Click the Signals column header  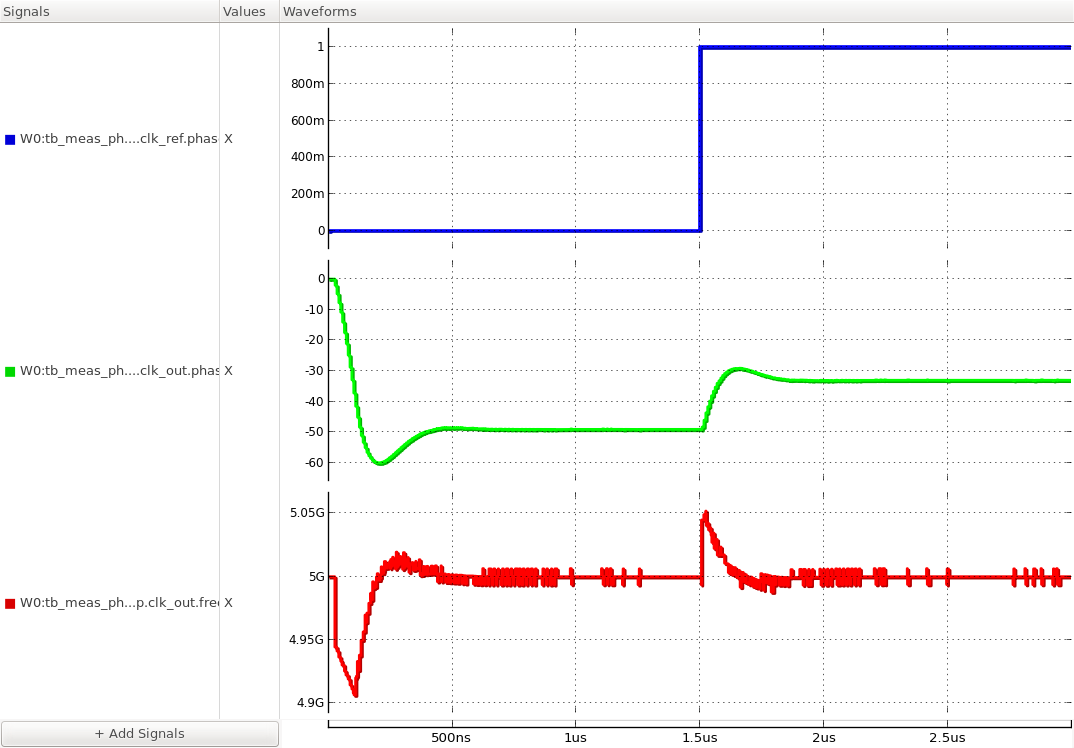pos(26,11)
